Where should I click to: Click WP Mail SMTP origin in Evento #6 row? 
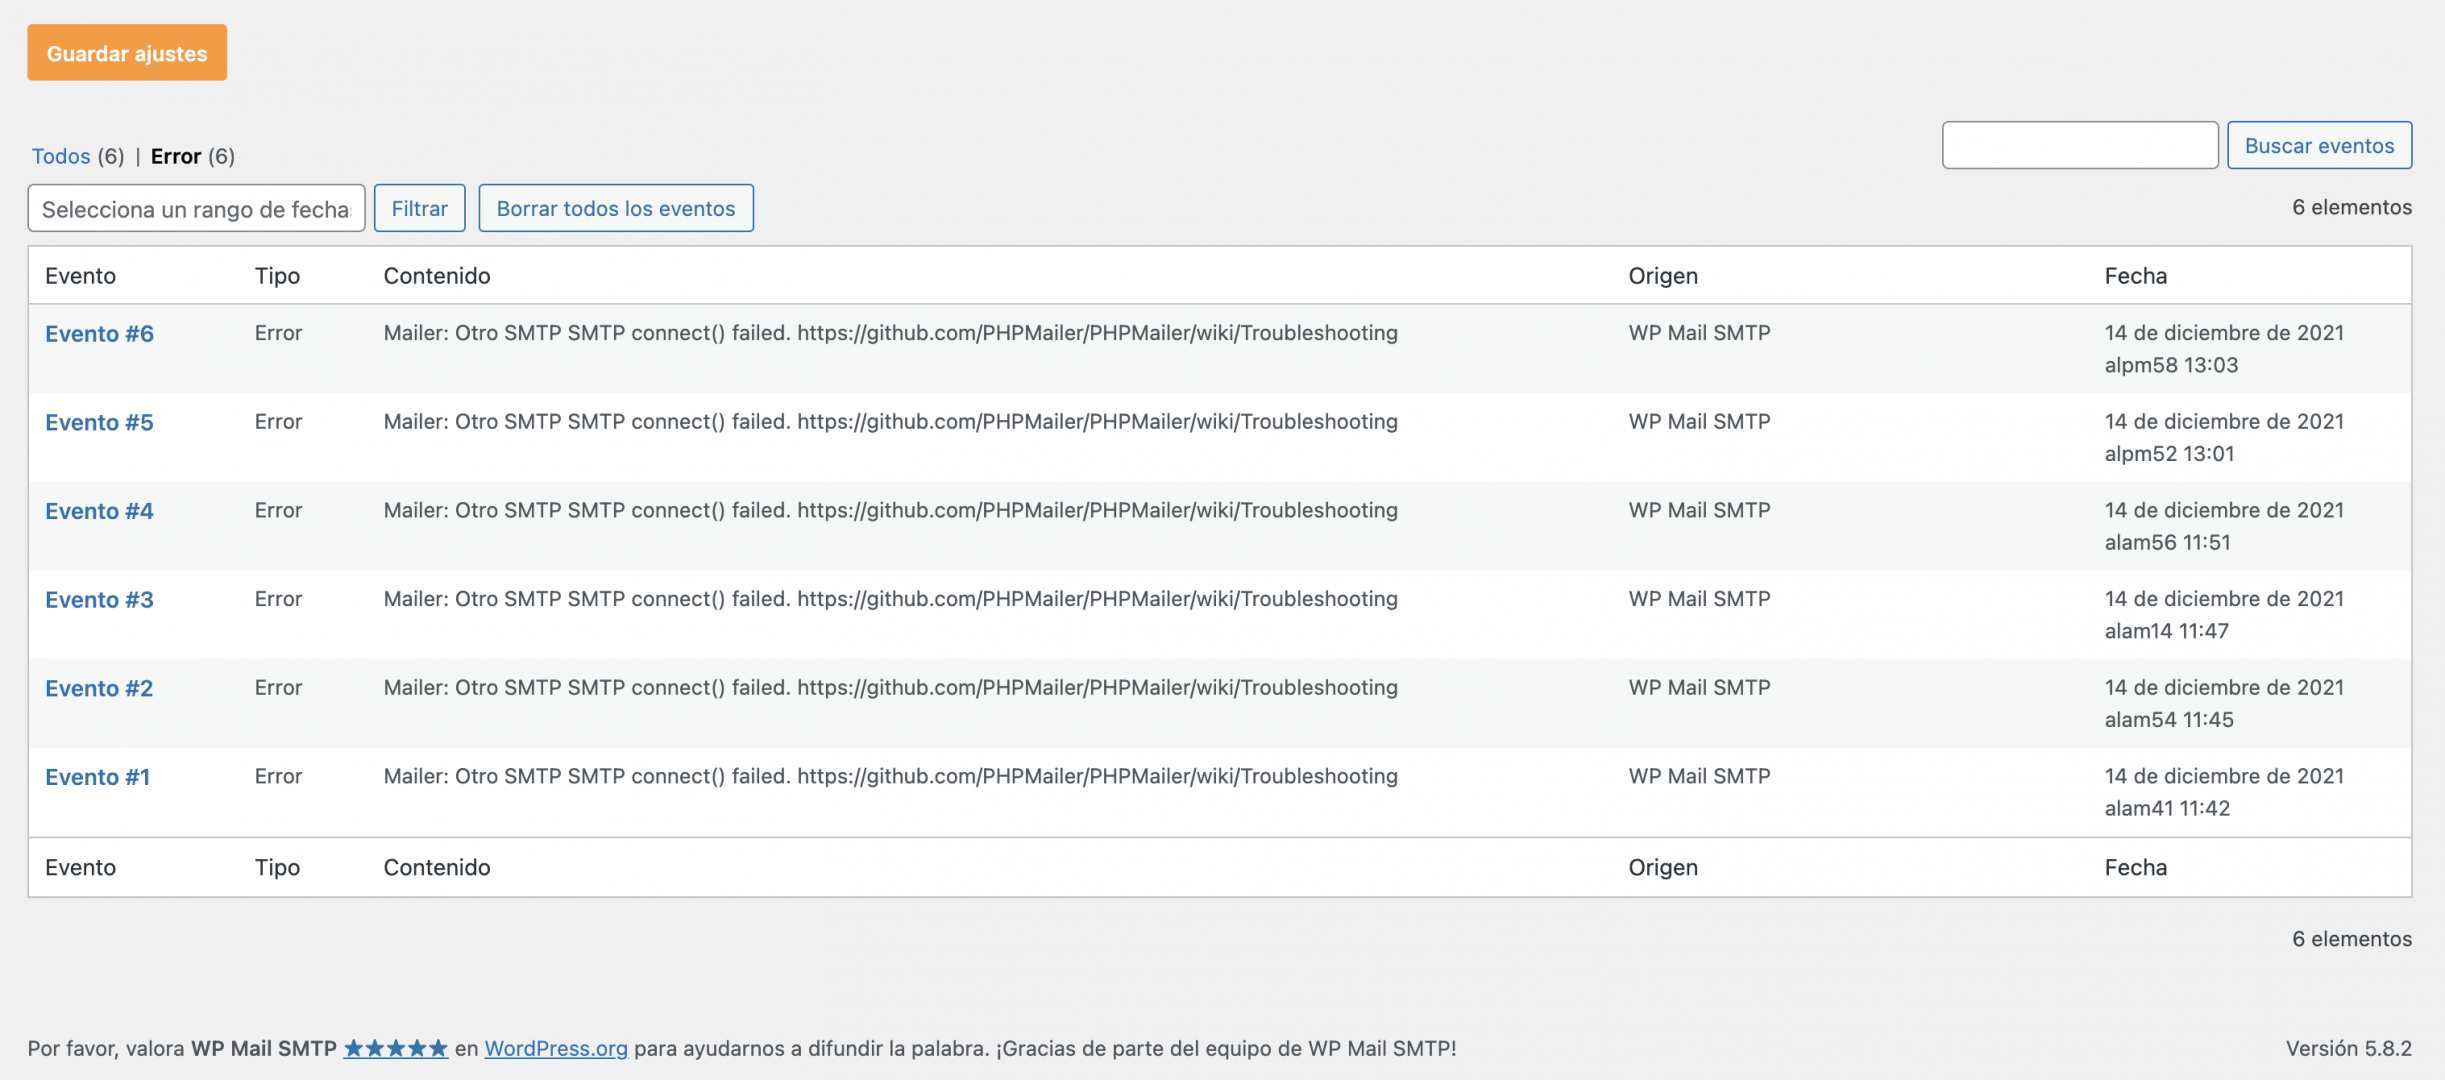coord(1699,333)
